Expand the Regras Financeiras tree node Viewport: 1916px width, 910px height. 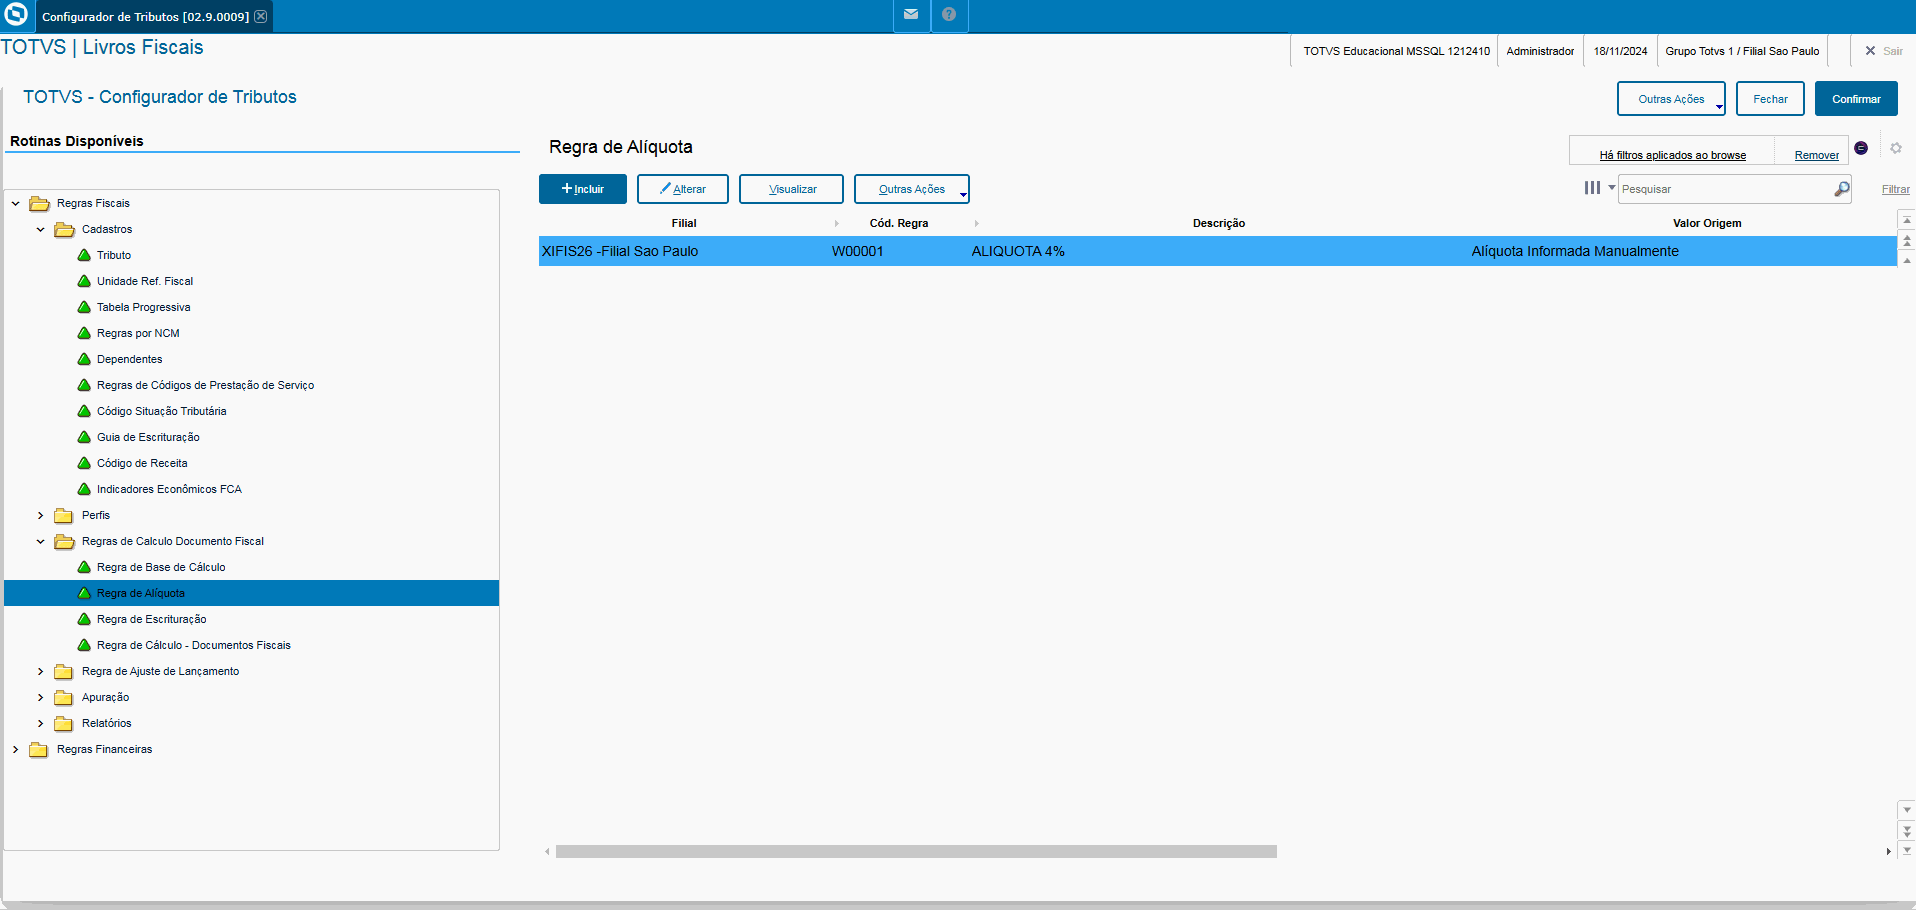pyautogui.click(x=16, y=749)
